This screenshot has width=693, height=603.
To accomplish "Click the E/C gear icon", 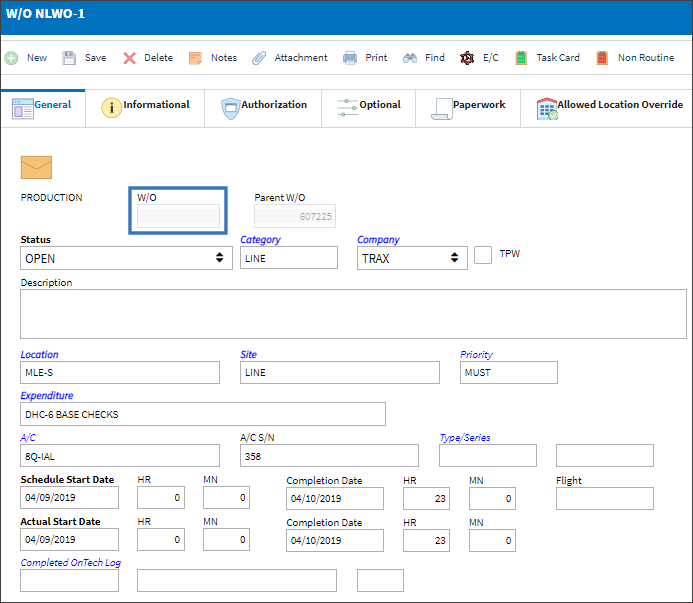I will (467, 58).
